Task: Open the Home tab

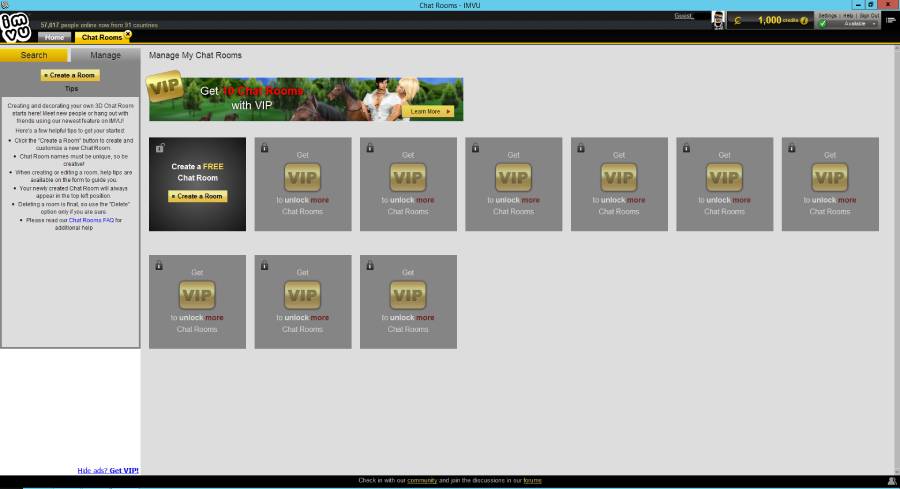Action: pyautogui.click(x=55, y=37)
